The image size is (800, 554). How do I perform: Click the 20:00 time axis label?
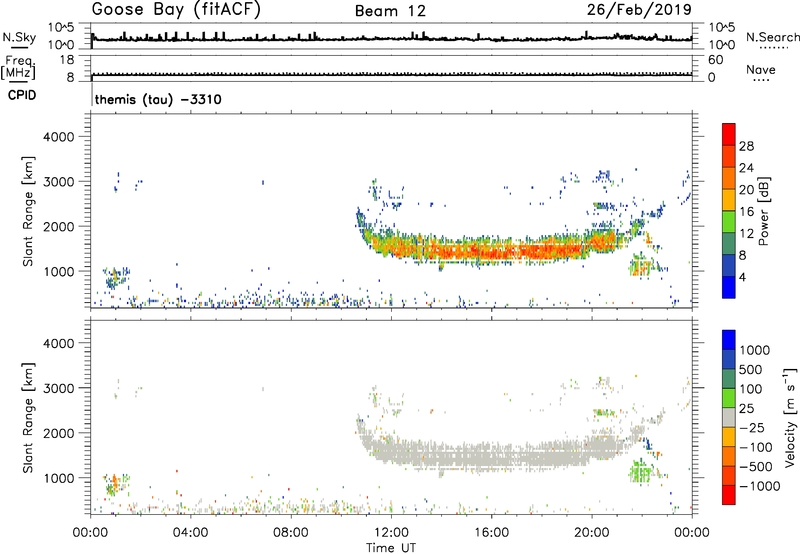click(591, 533)
